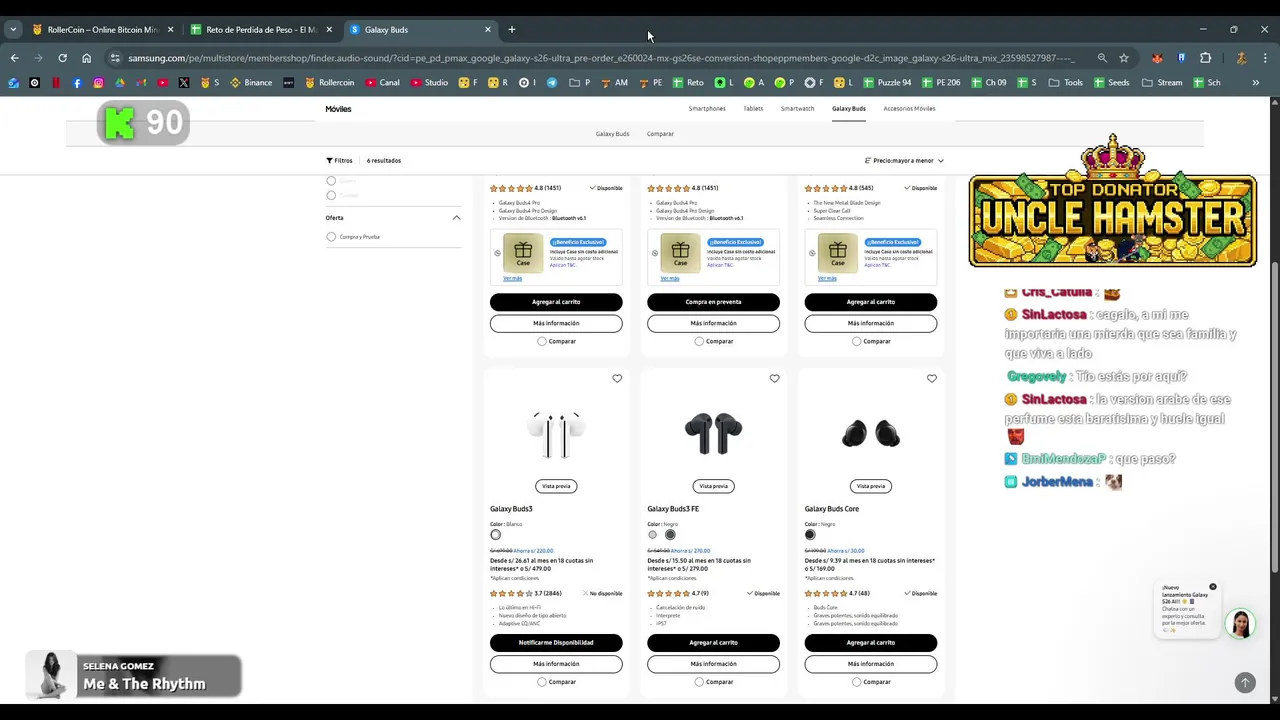
Task: Open Más información for Galaxy Buds Core
Action: pos(871,664)
